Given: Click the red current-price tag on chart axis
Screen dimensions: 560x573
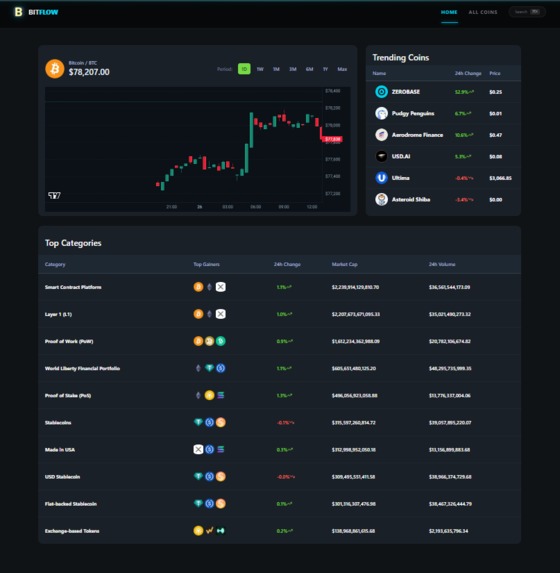Looking at the screenshot, I should 333,139.
